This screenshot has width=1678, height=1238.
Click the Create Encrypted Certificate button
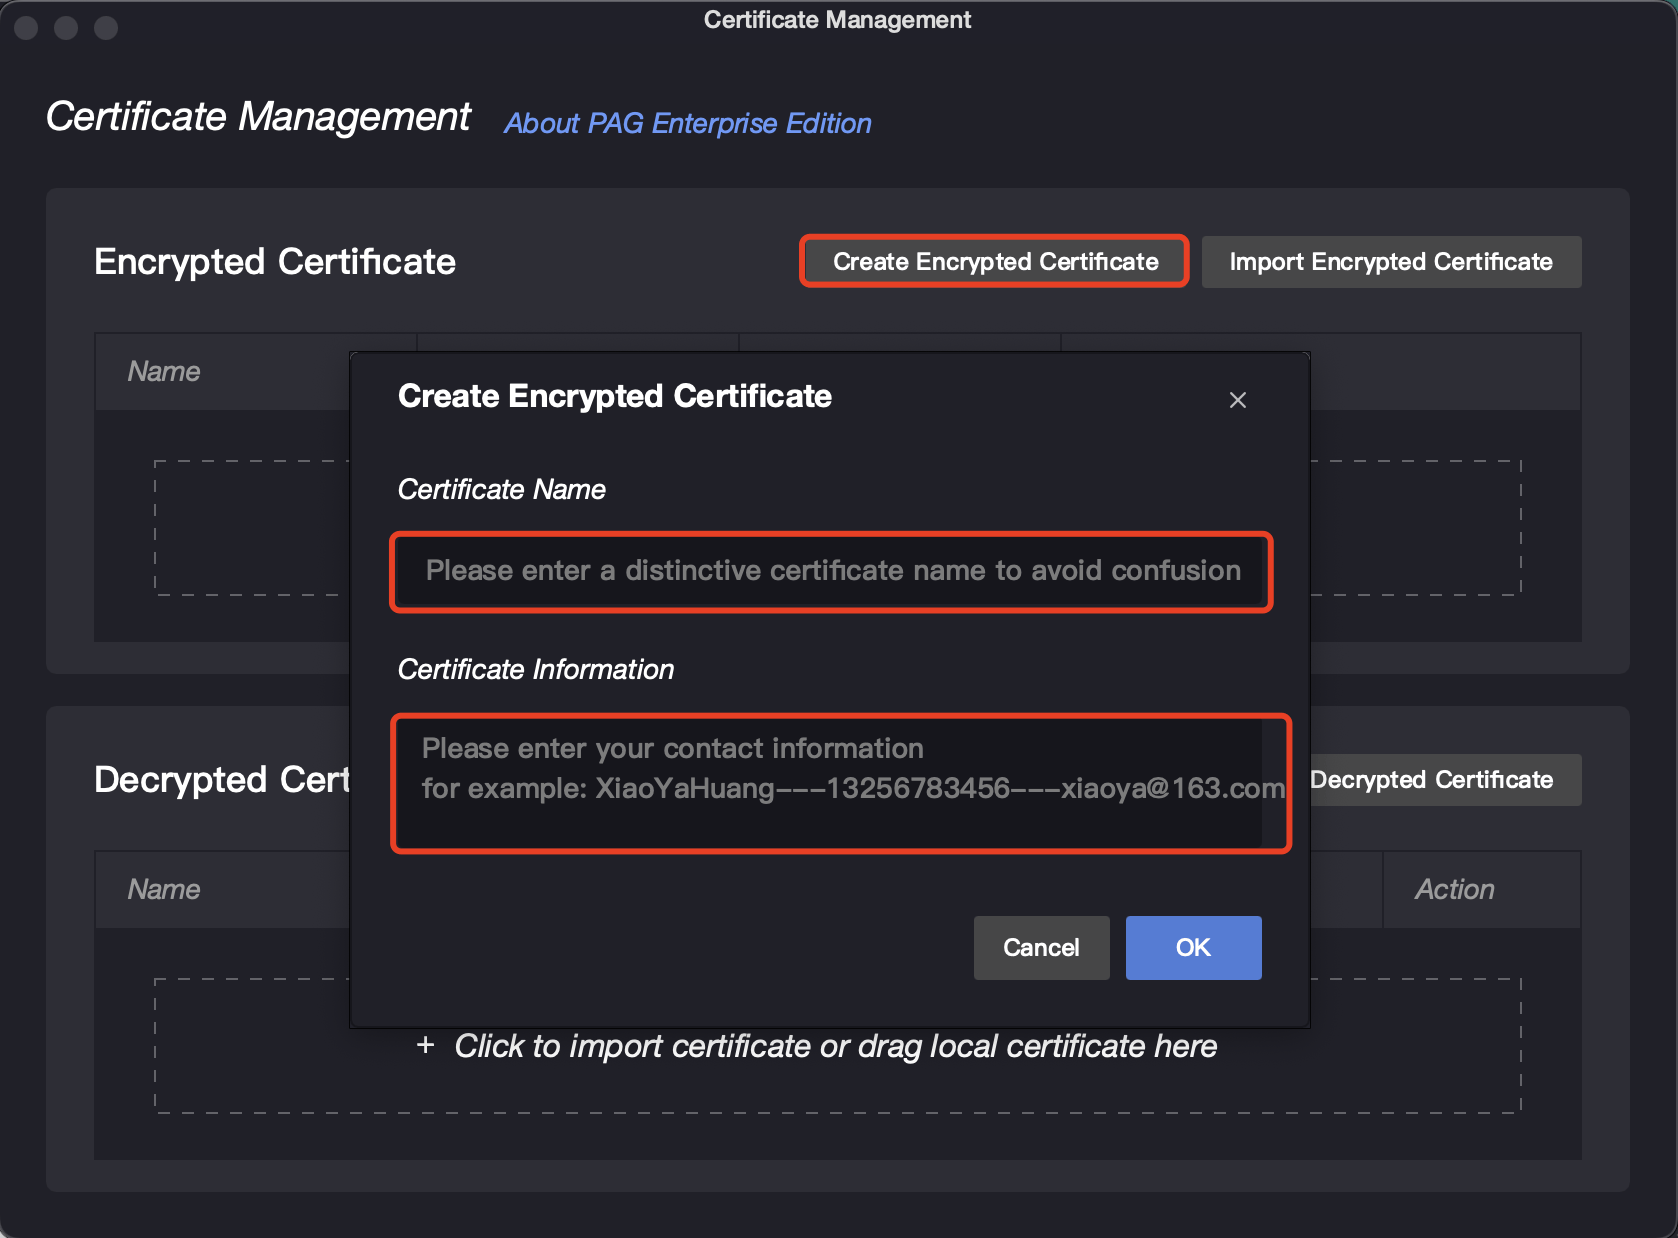995,262
